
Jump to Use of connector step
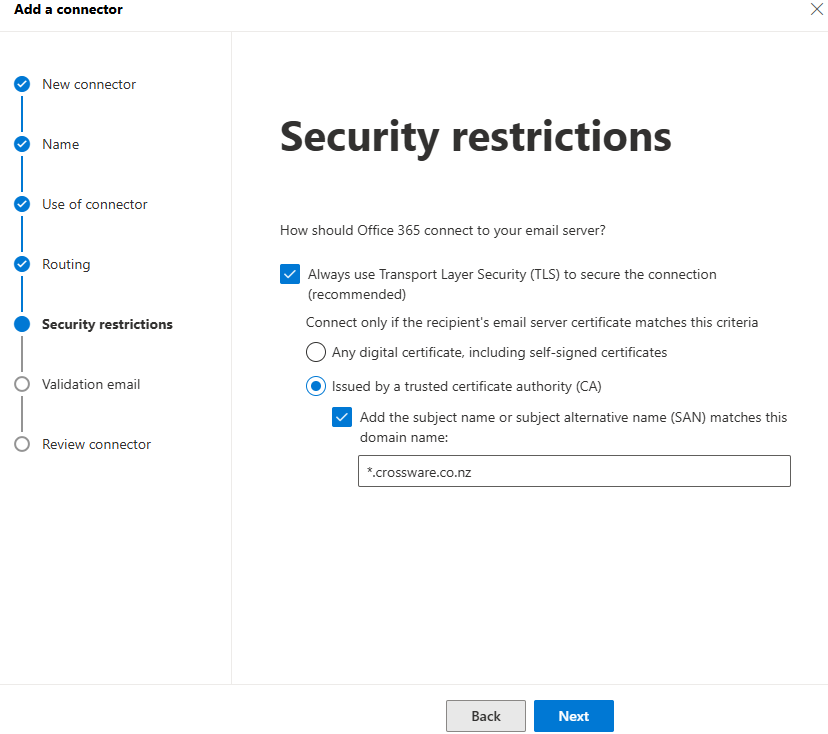[x=94, y=205]
